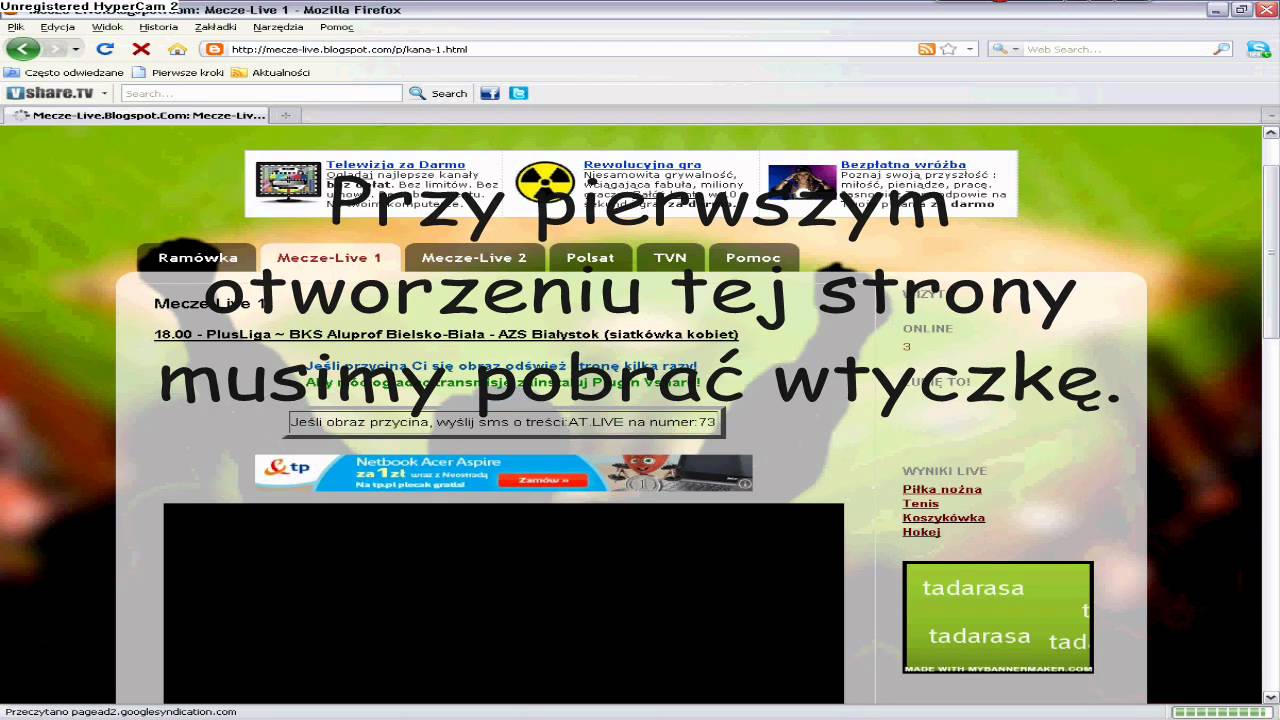Click the scrollbar up arrow
This screenshot has width=1280, height=720.
(x=1271, y=132)
